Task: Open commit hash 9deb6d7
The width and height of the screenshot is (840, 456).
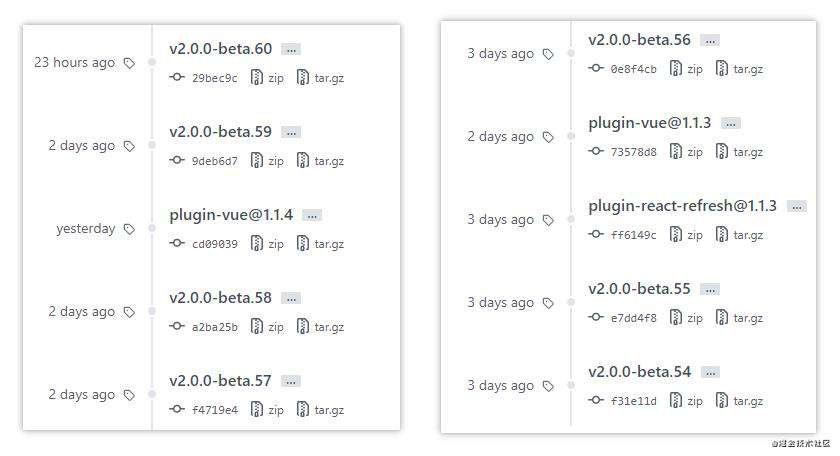Action: (x=214, y=161)
